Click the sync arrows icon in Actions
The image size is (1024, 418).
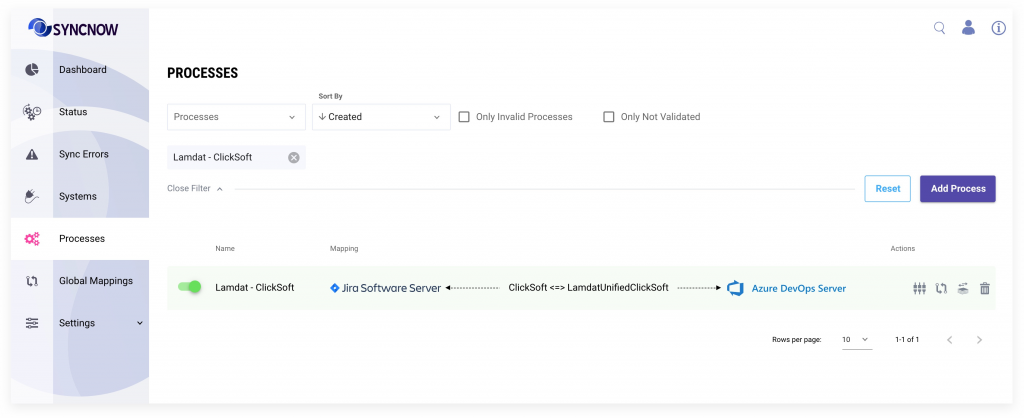tap(941, 288)
